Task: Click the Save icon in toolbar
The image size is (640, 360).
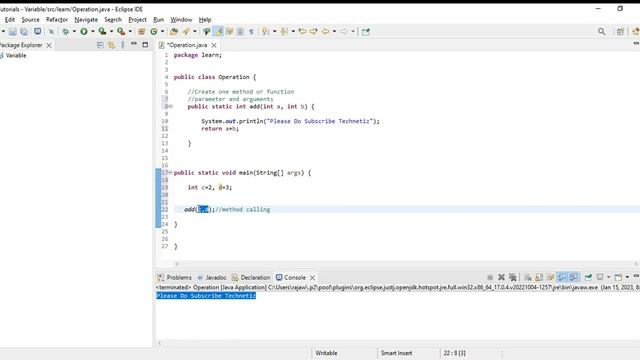Action: [13, 31]
